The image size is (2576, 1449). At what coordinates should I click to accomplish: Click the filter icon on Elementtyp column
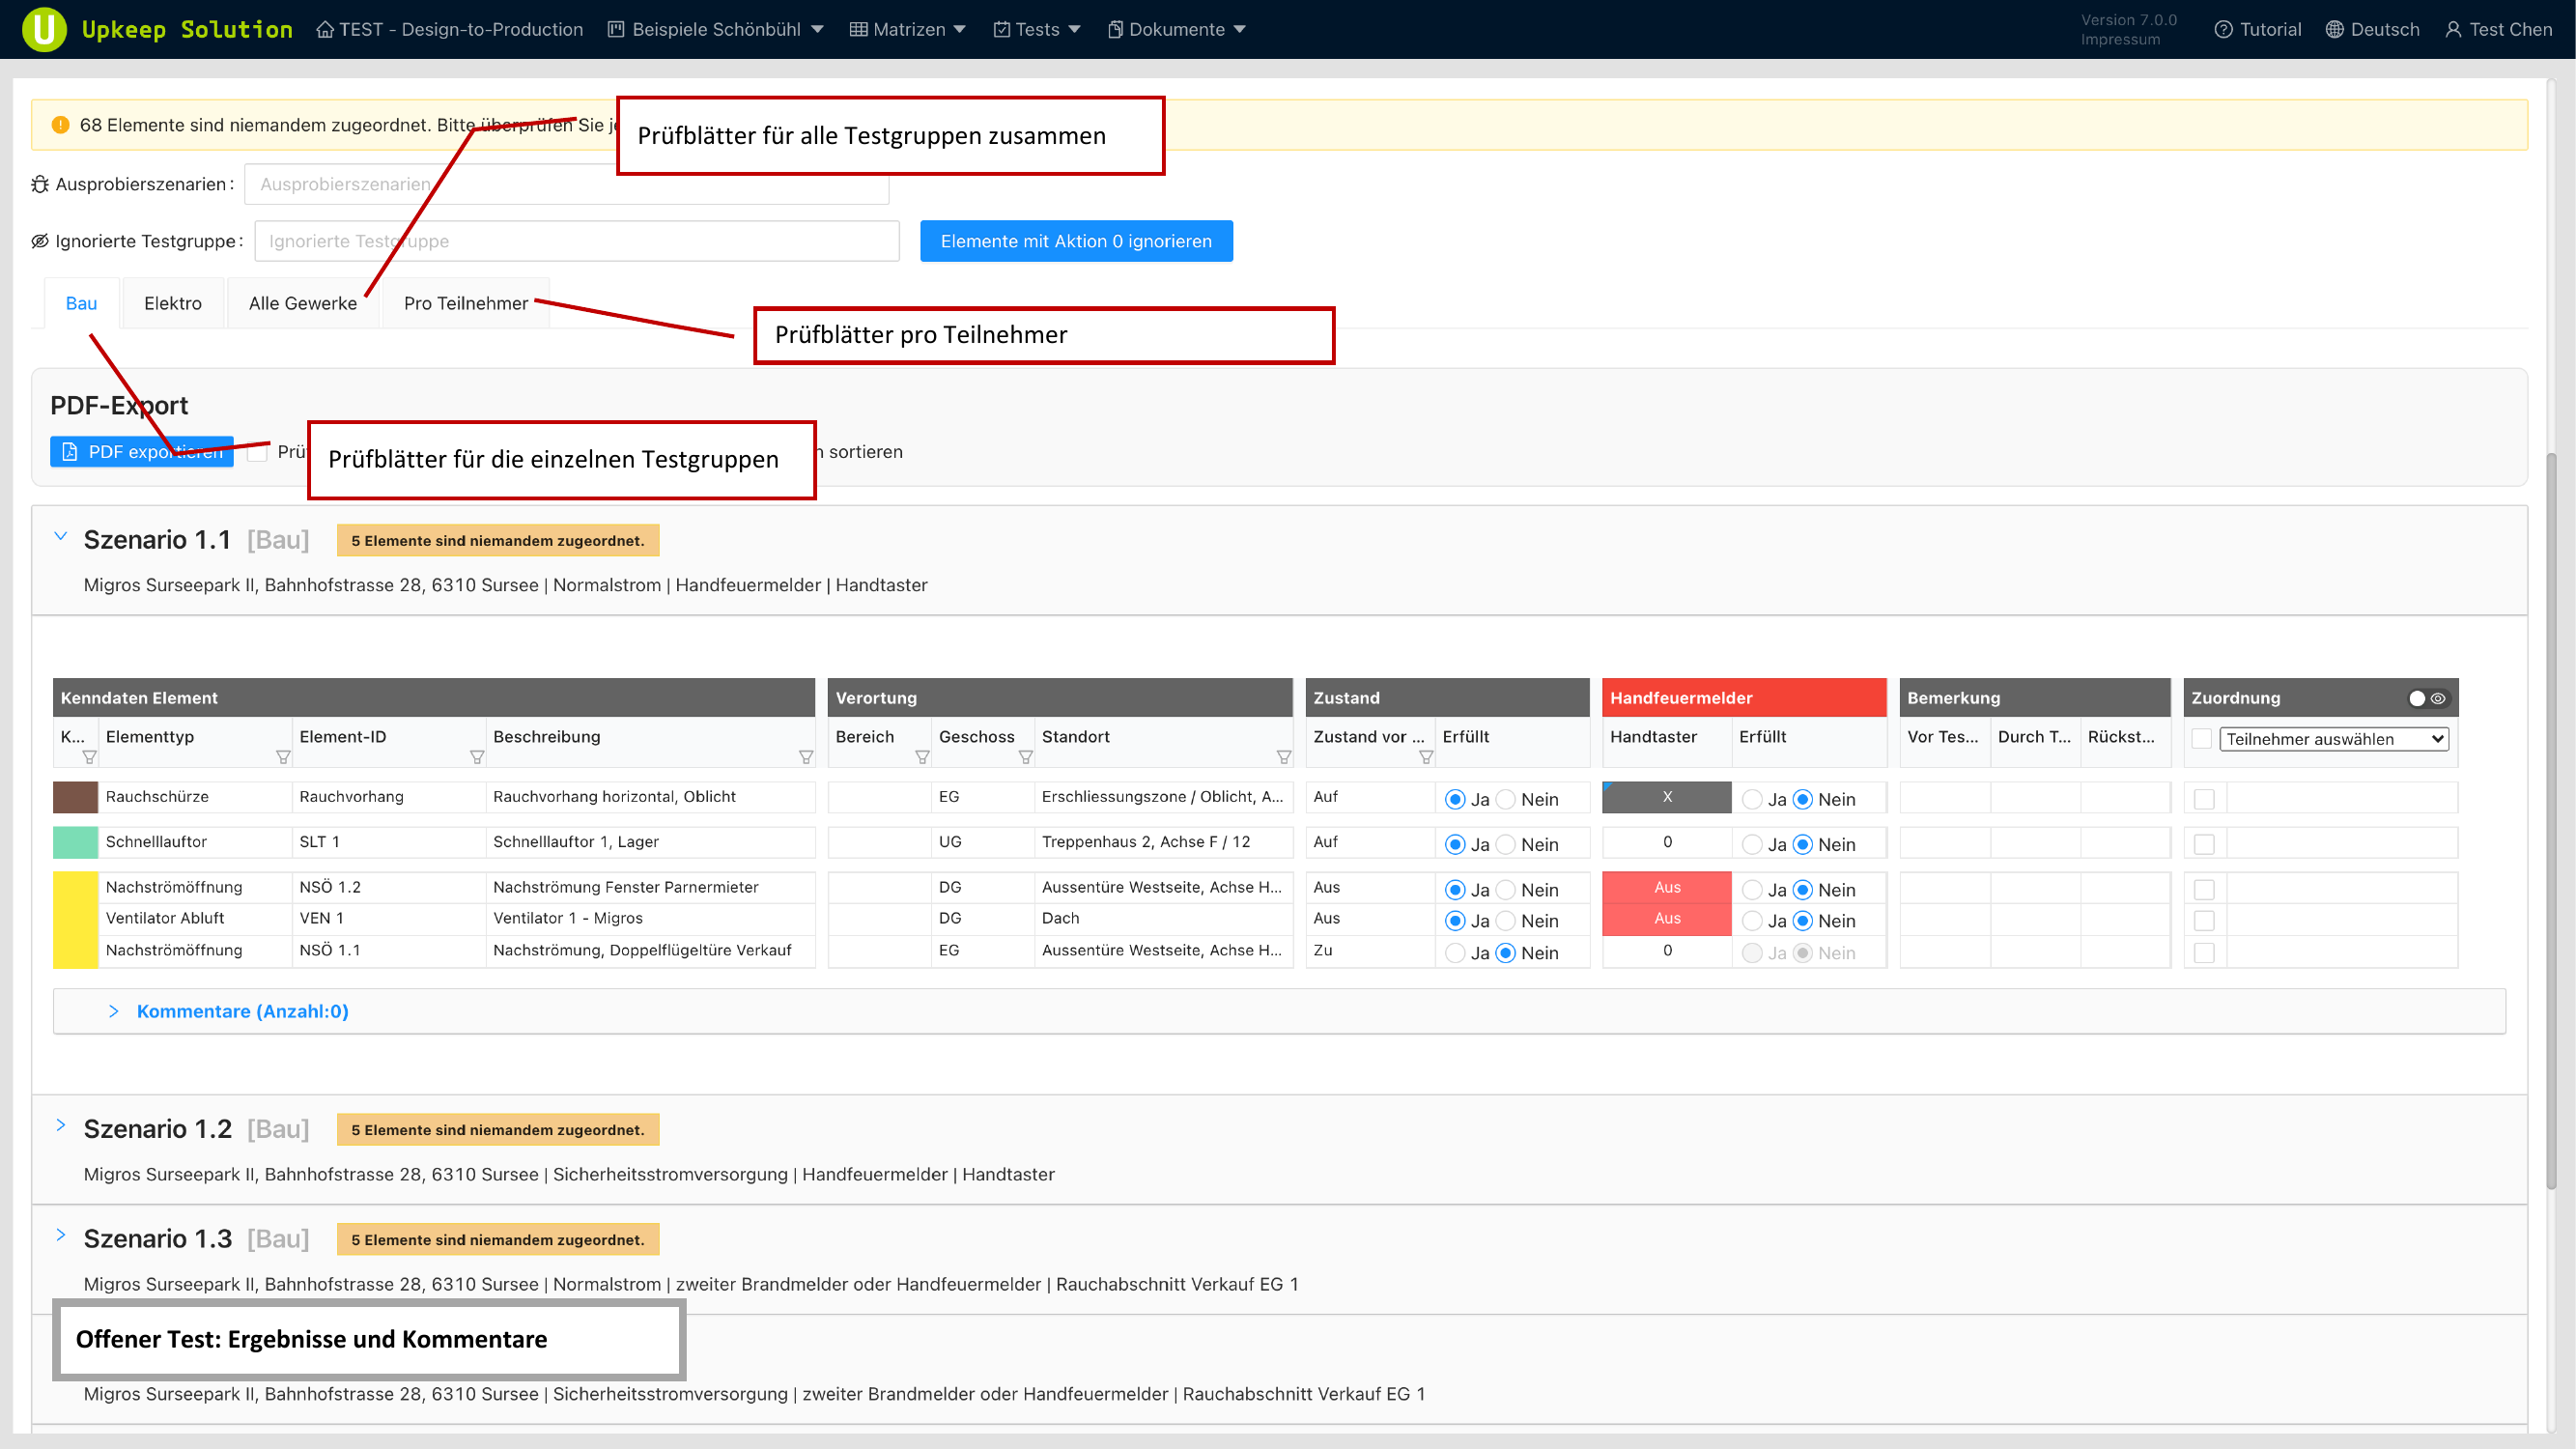[283, 757]
